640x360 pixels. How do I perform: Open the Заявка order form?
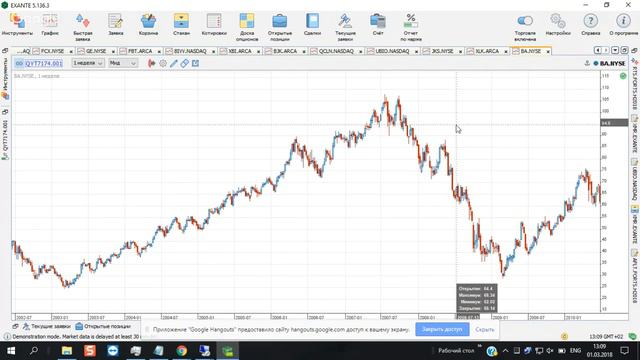pyautogui.click(x=116, y=24)
